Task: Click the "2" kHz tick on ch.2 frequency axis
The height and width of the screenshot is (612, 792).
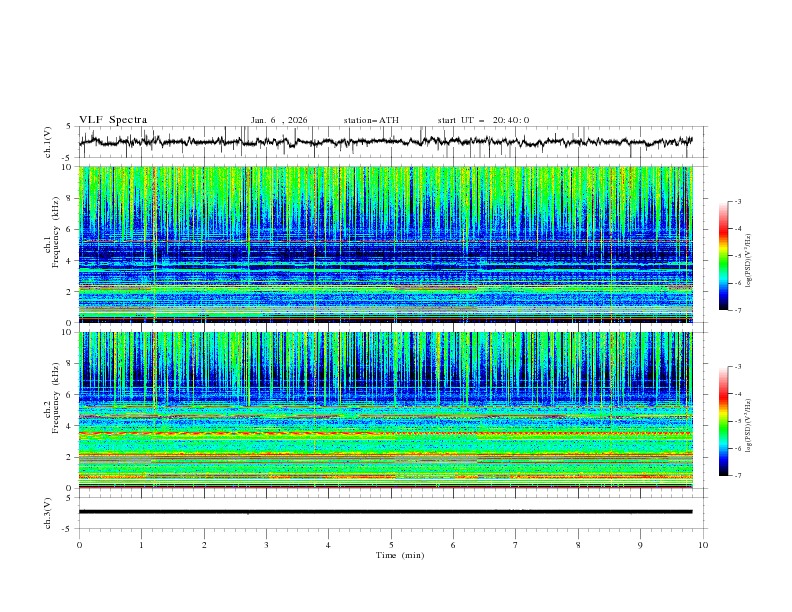Action: (x=70, y=457)
